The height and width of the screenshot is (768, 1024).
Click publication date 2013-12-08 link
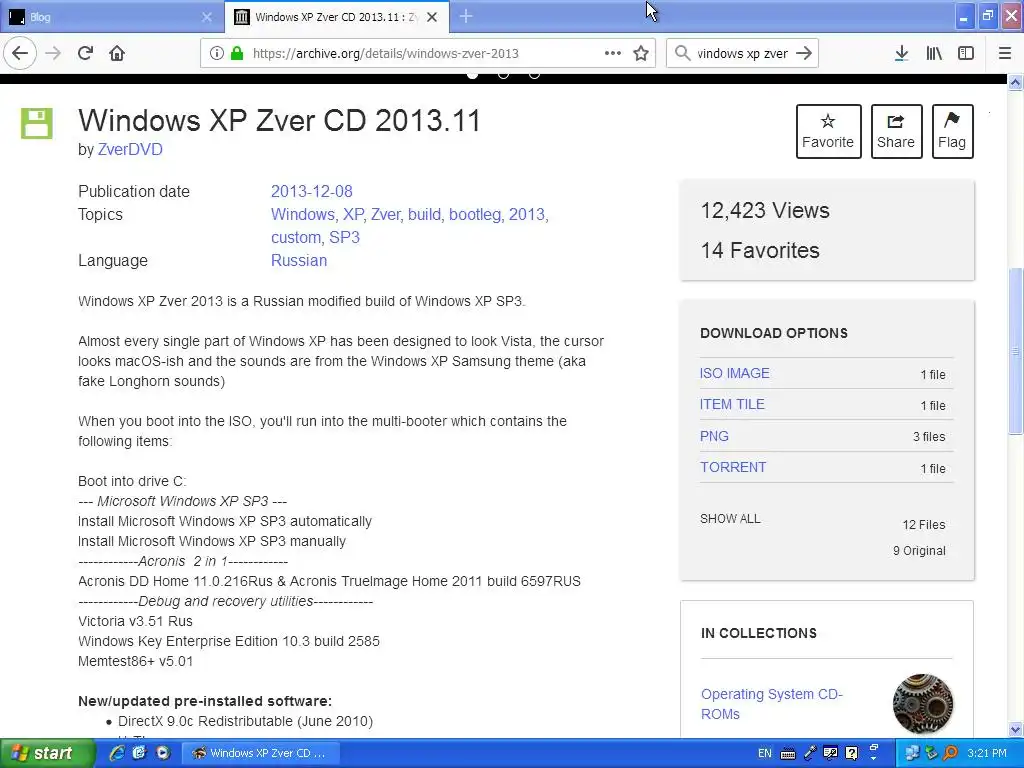pyautogui.click(x=312, y=191)
